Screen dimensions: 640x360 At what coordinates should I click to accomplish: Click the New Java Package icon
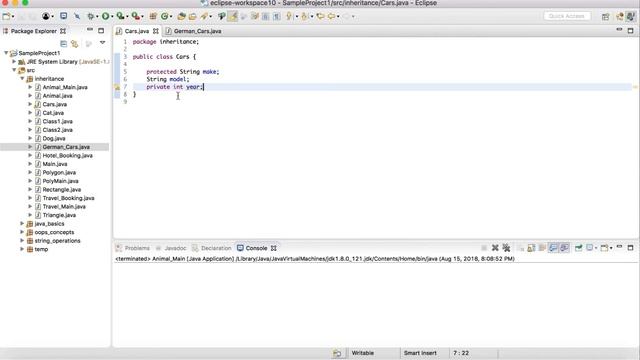[153, 16]
